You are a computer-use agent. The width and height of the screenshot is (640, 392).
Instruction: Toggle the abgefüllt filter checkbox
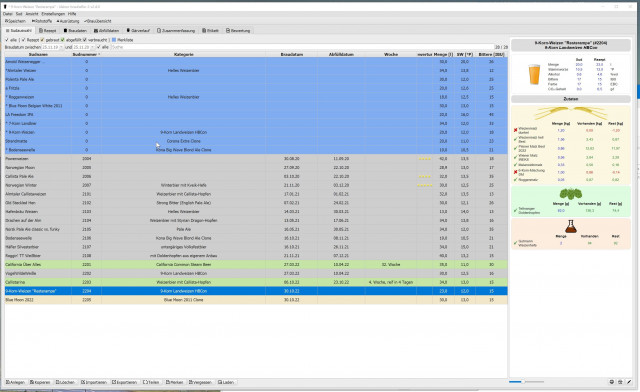click(62, 40)
